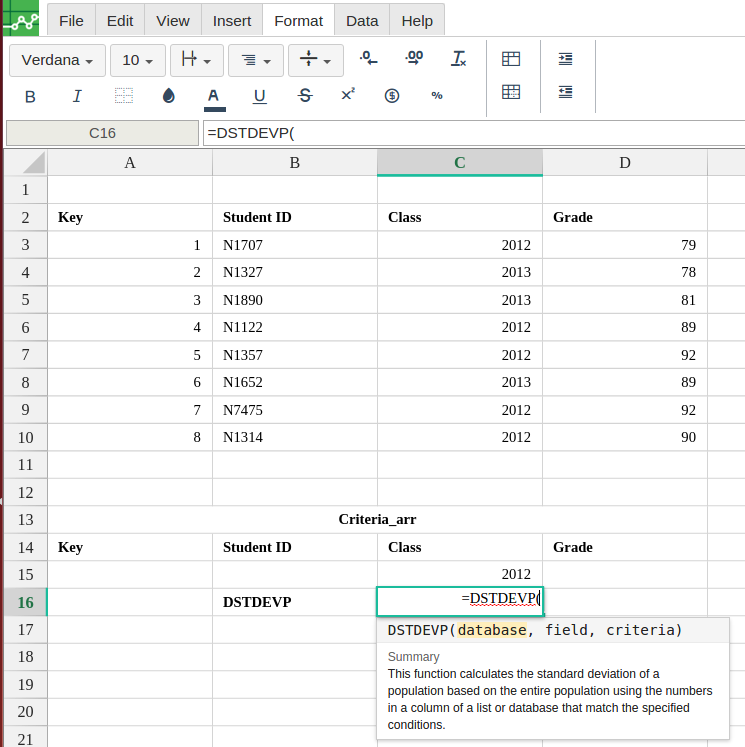Open the Verdana font dropdown

tap(57, 60)
